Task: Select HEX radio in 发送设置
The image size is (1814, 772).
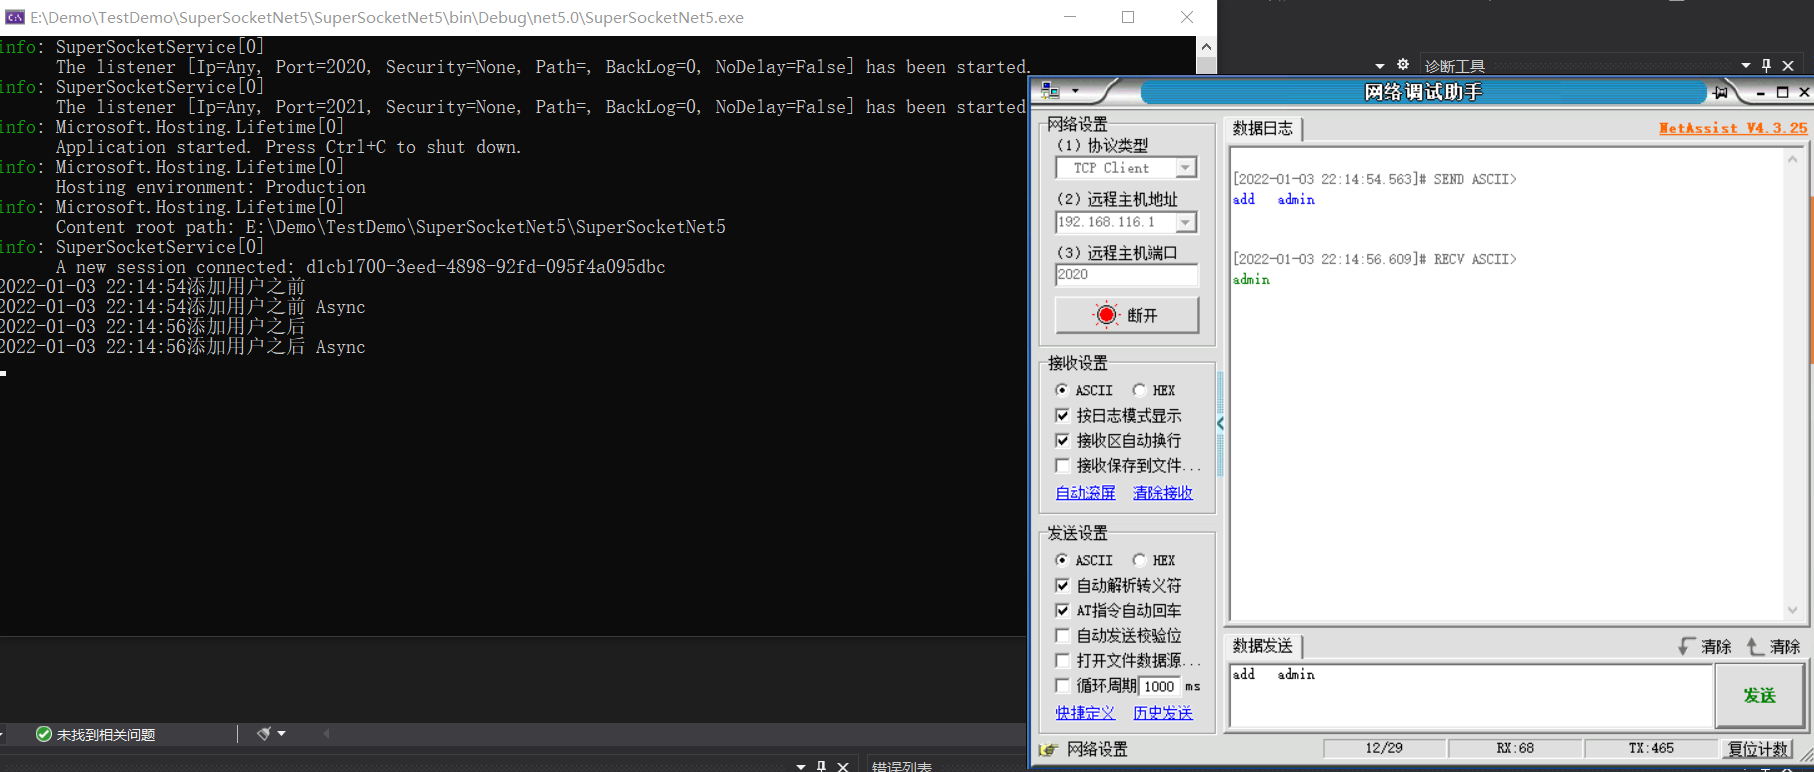Action: pyautogui.click(x=1139, y=560)
